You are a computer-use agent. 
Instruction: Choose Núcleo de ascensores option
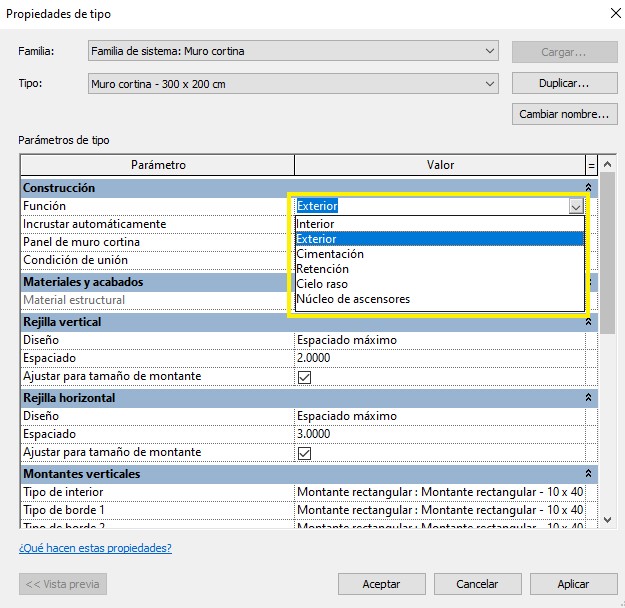[353, 299]
